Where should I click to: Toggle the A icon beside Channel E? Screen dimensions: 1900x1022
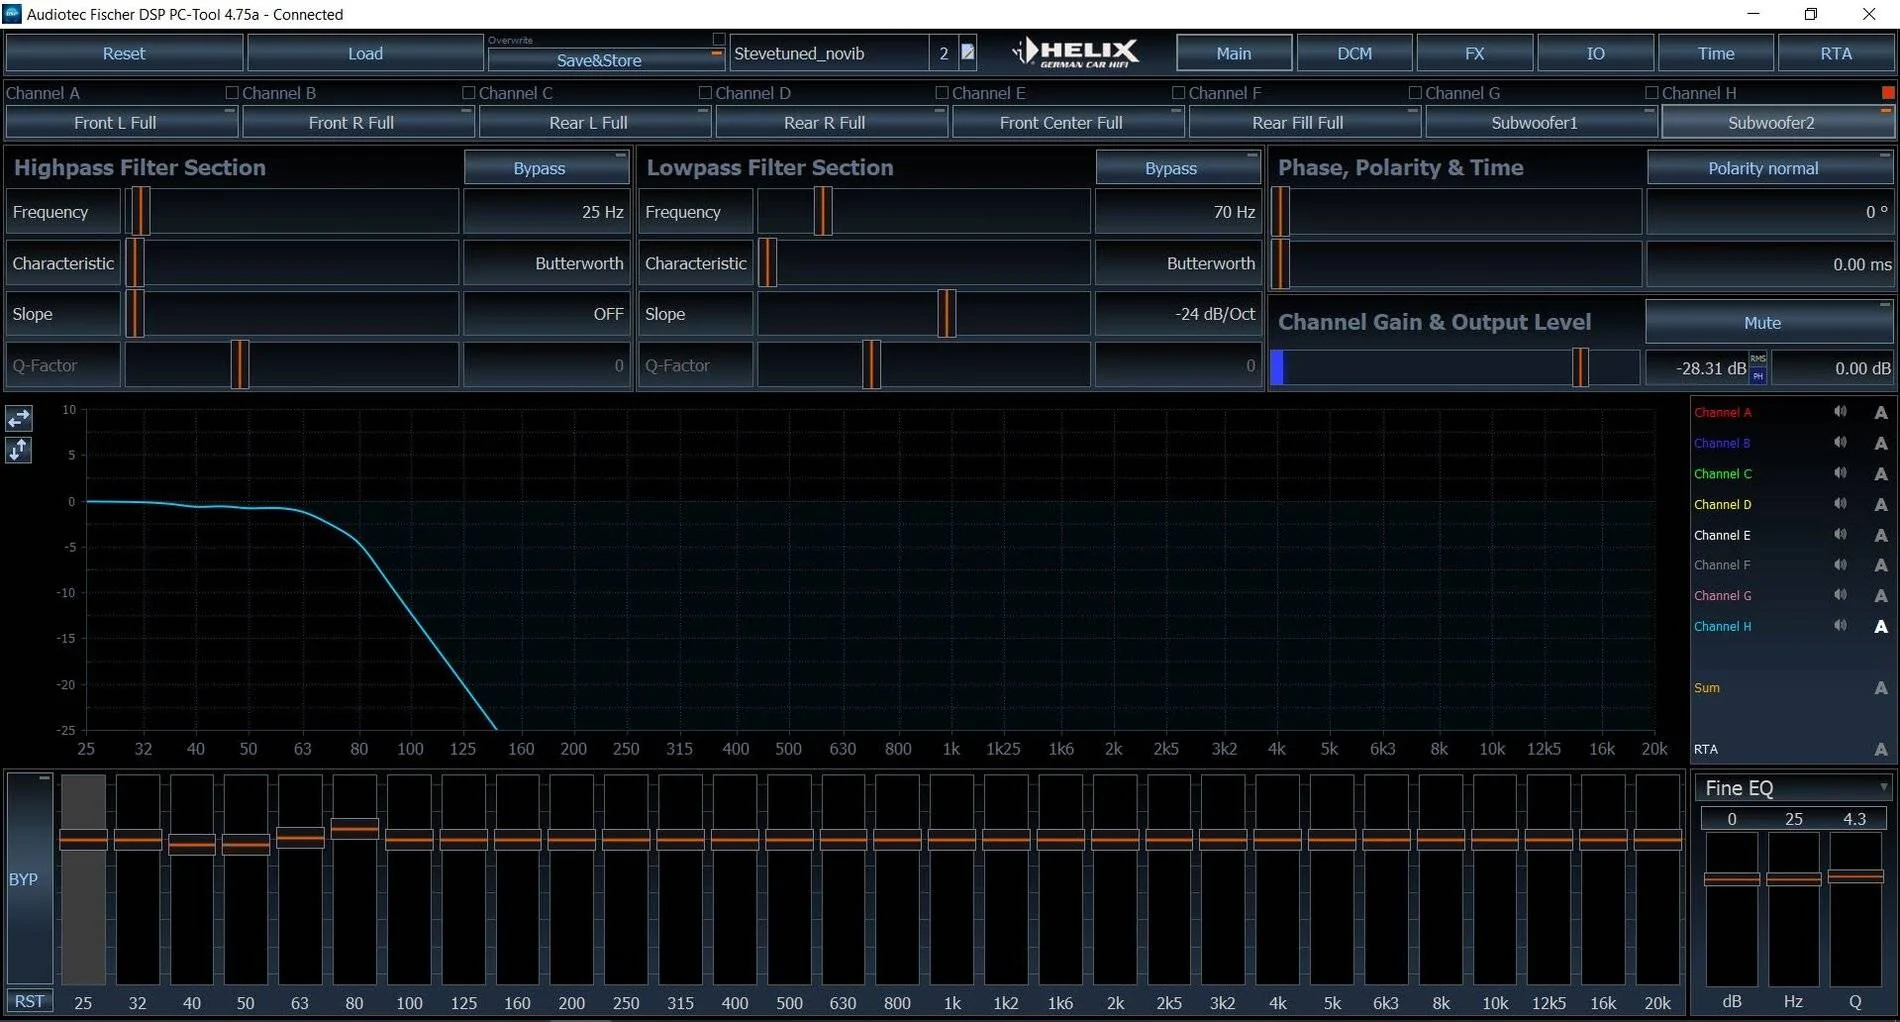[1881, 535]
